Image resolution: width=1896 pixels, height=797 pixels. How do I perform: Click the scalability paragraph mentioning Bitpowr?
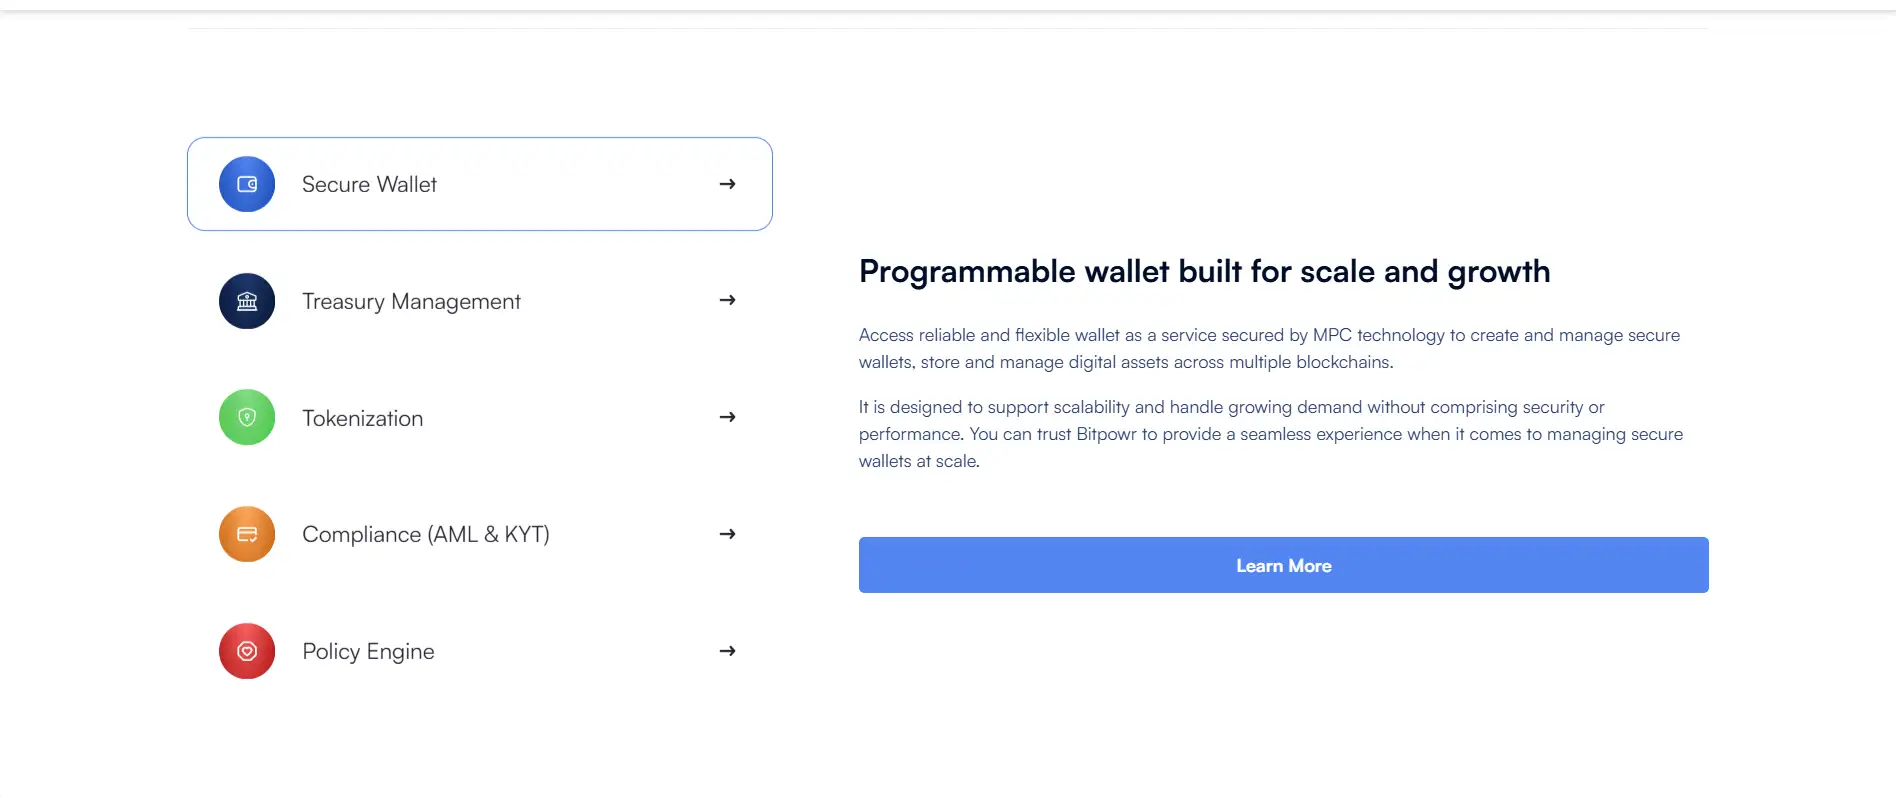[x=1270, y=434]
